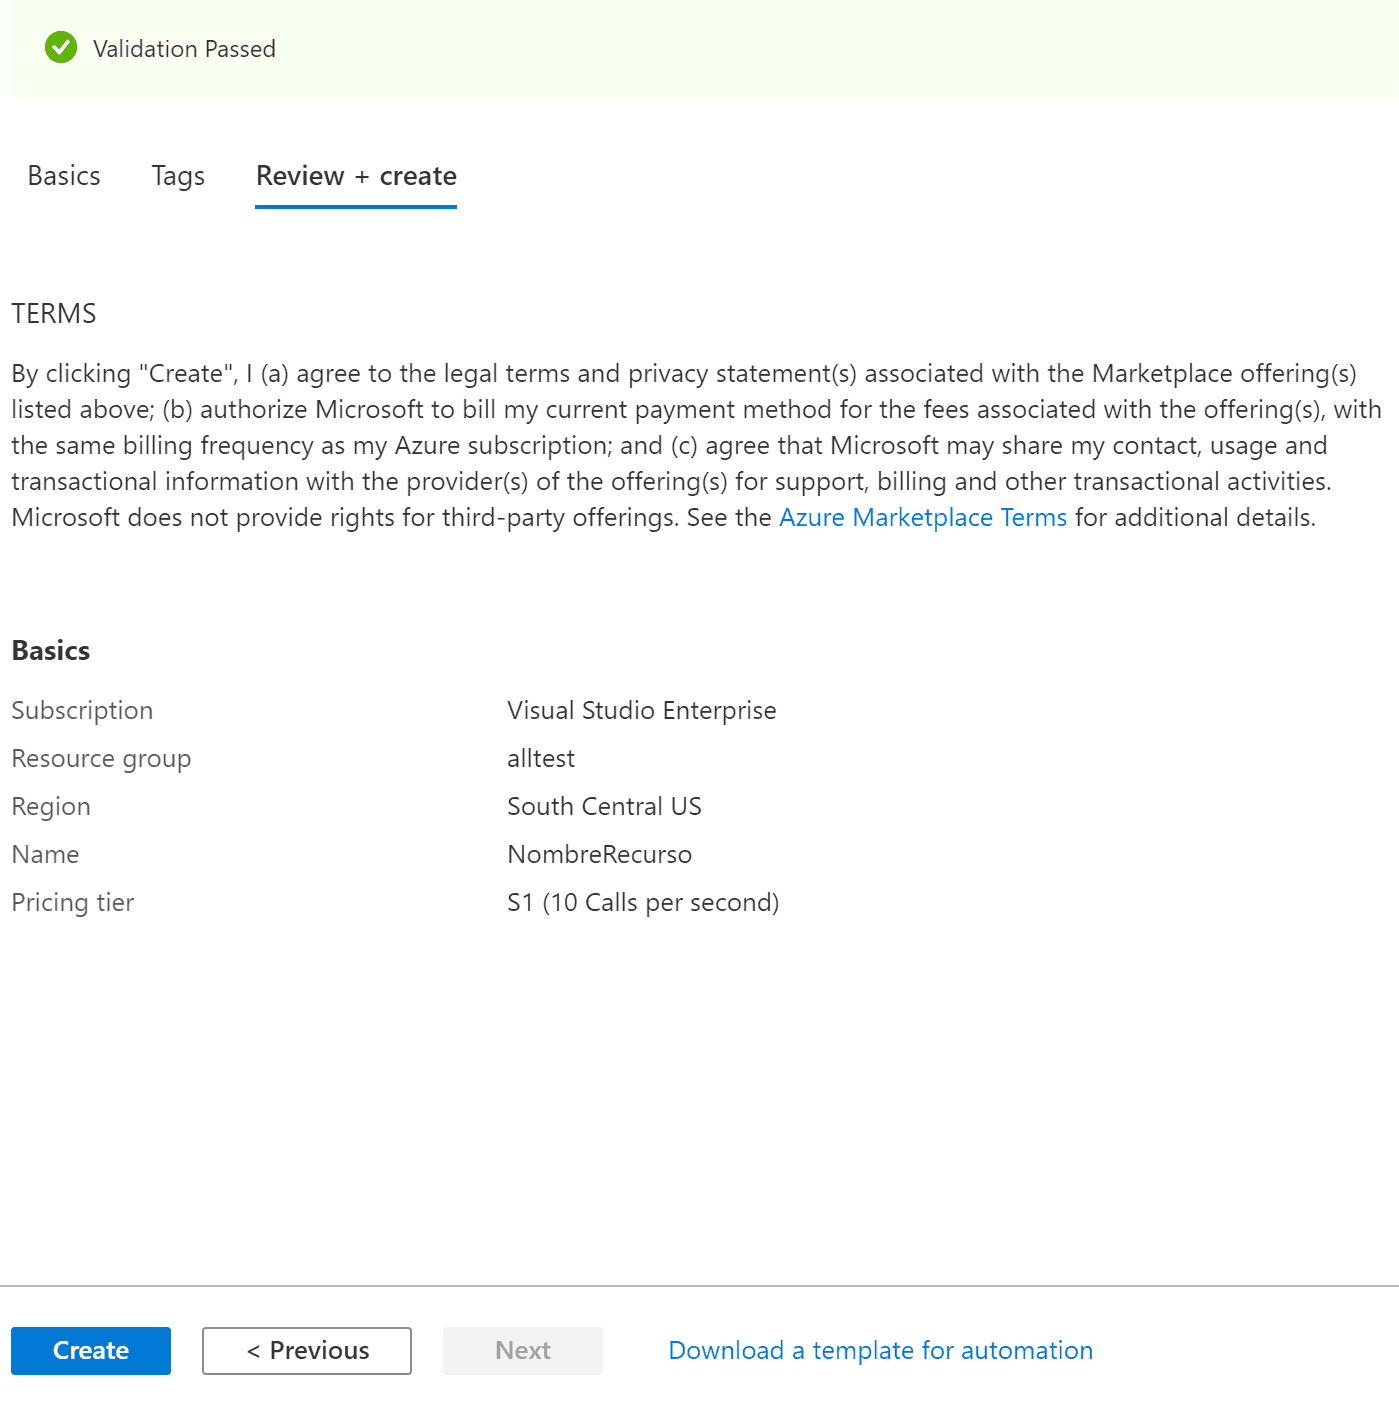
Task: Open the Azure Marketplace Terms link
Action: point(923,517)
